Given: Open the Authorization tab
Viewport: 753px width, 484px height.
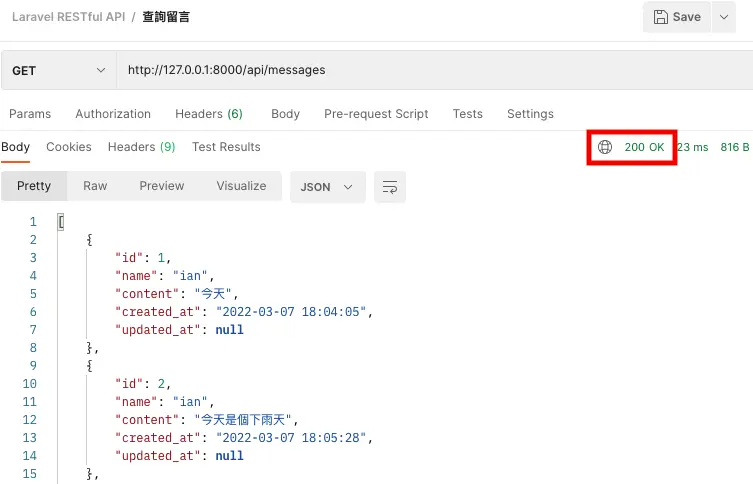Looking at the screenshot, I should (113, 114).
